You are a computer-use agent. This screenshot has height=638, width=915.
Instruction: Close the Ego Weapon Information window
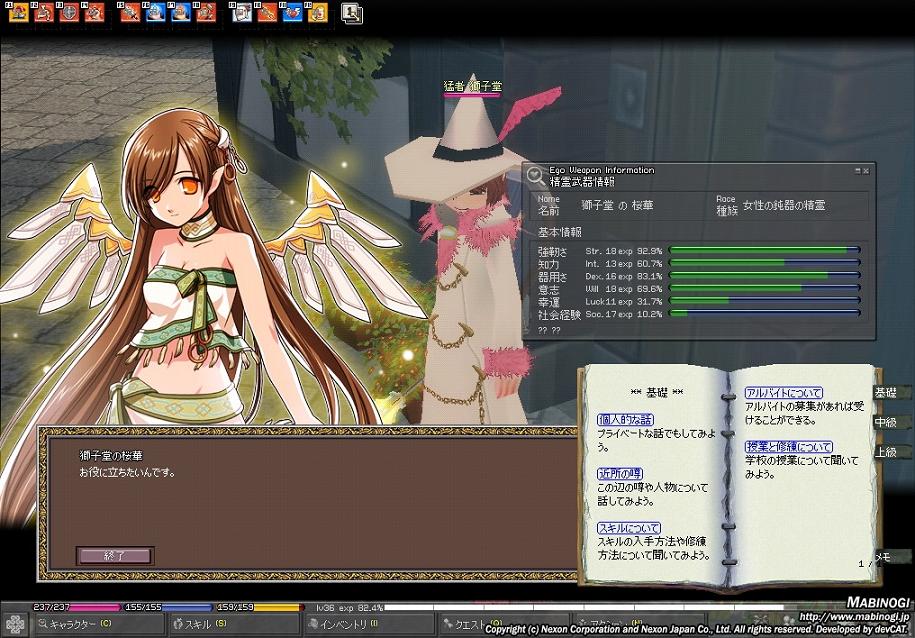point(867,170)
